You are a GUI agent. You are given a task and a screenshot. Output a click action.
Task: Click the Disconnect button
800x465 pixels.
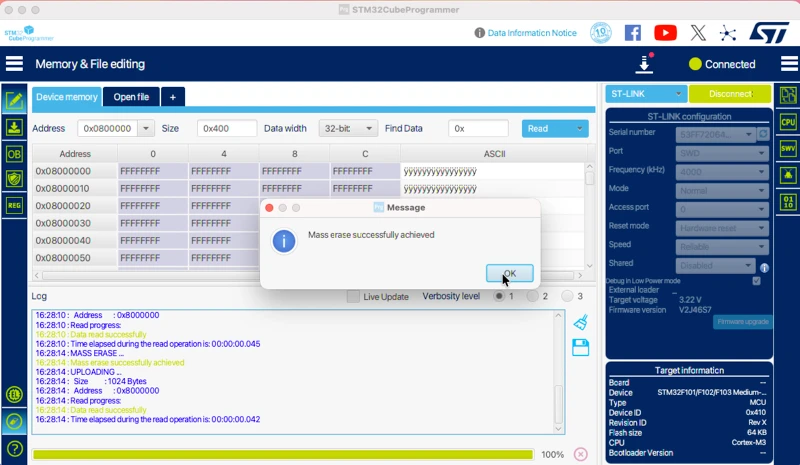[x=730, y=94]
